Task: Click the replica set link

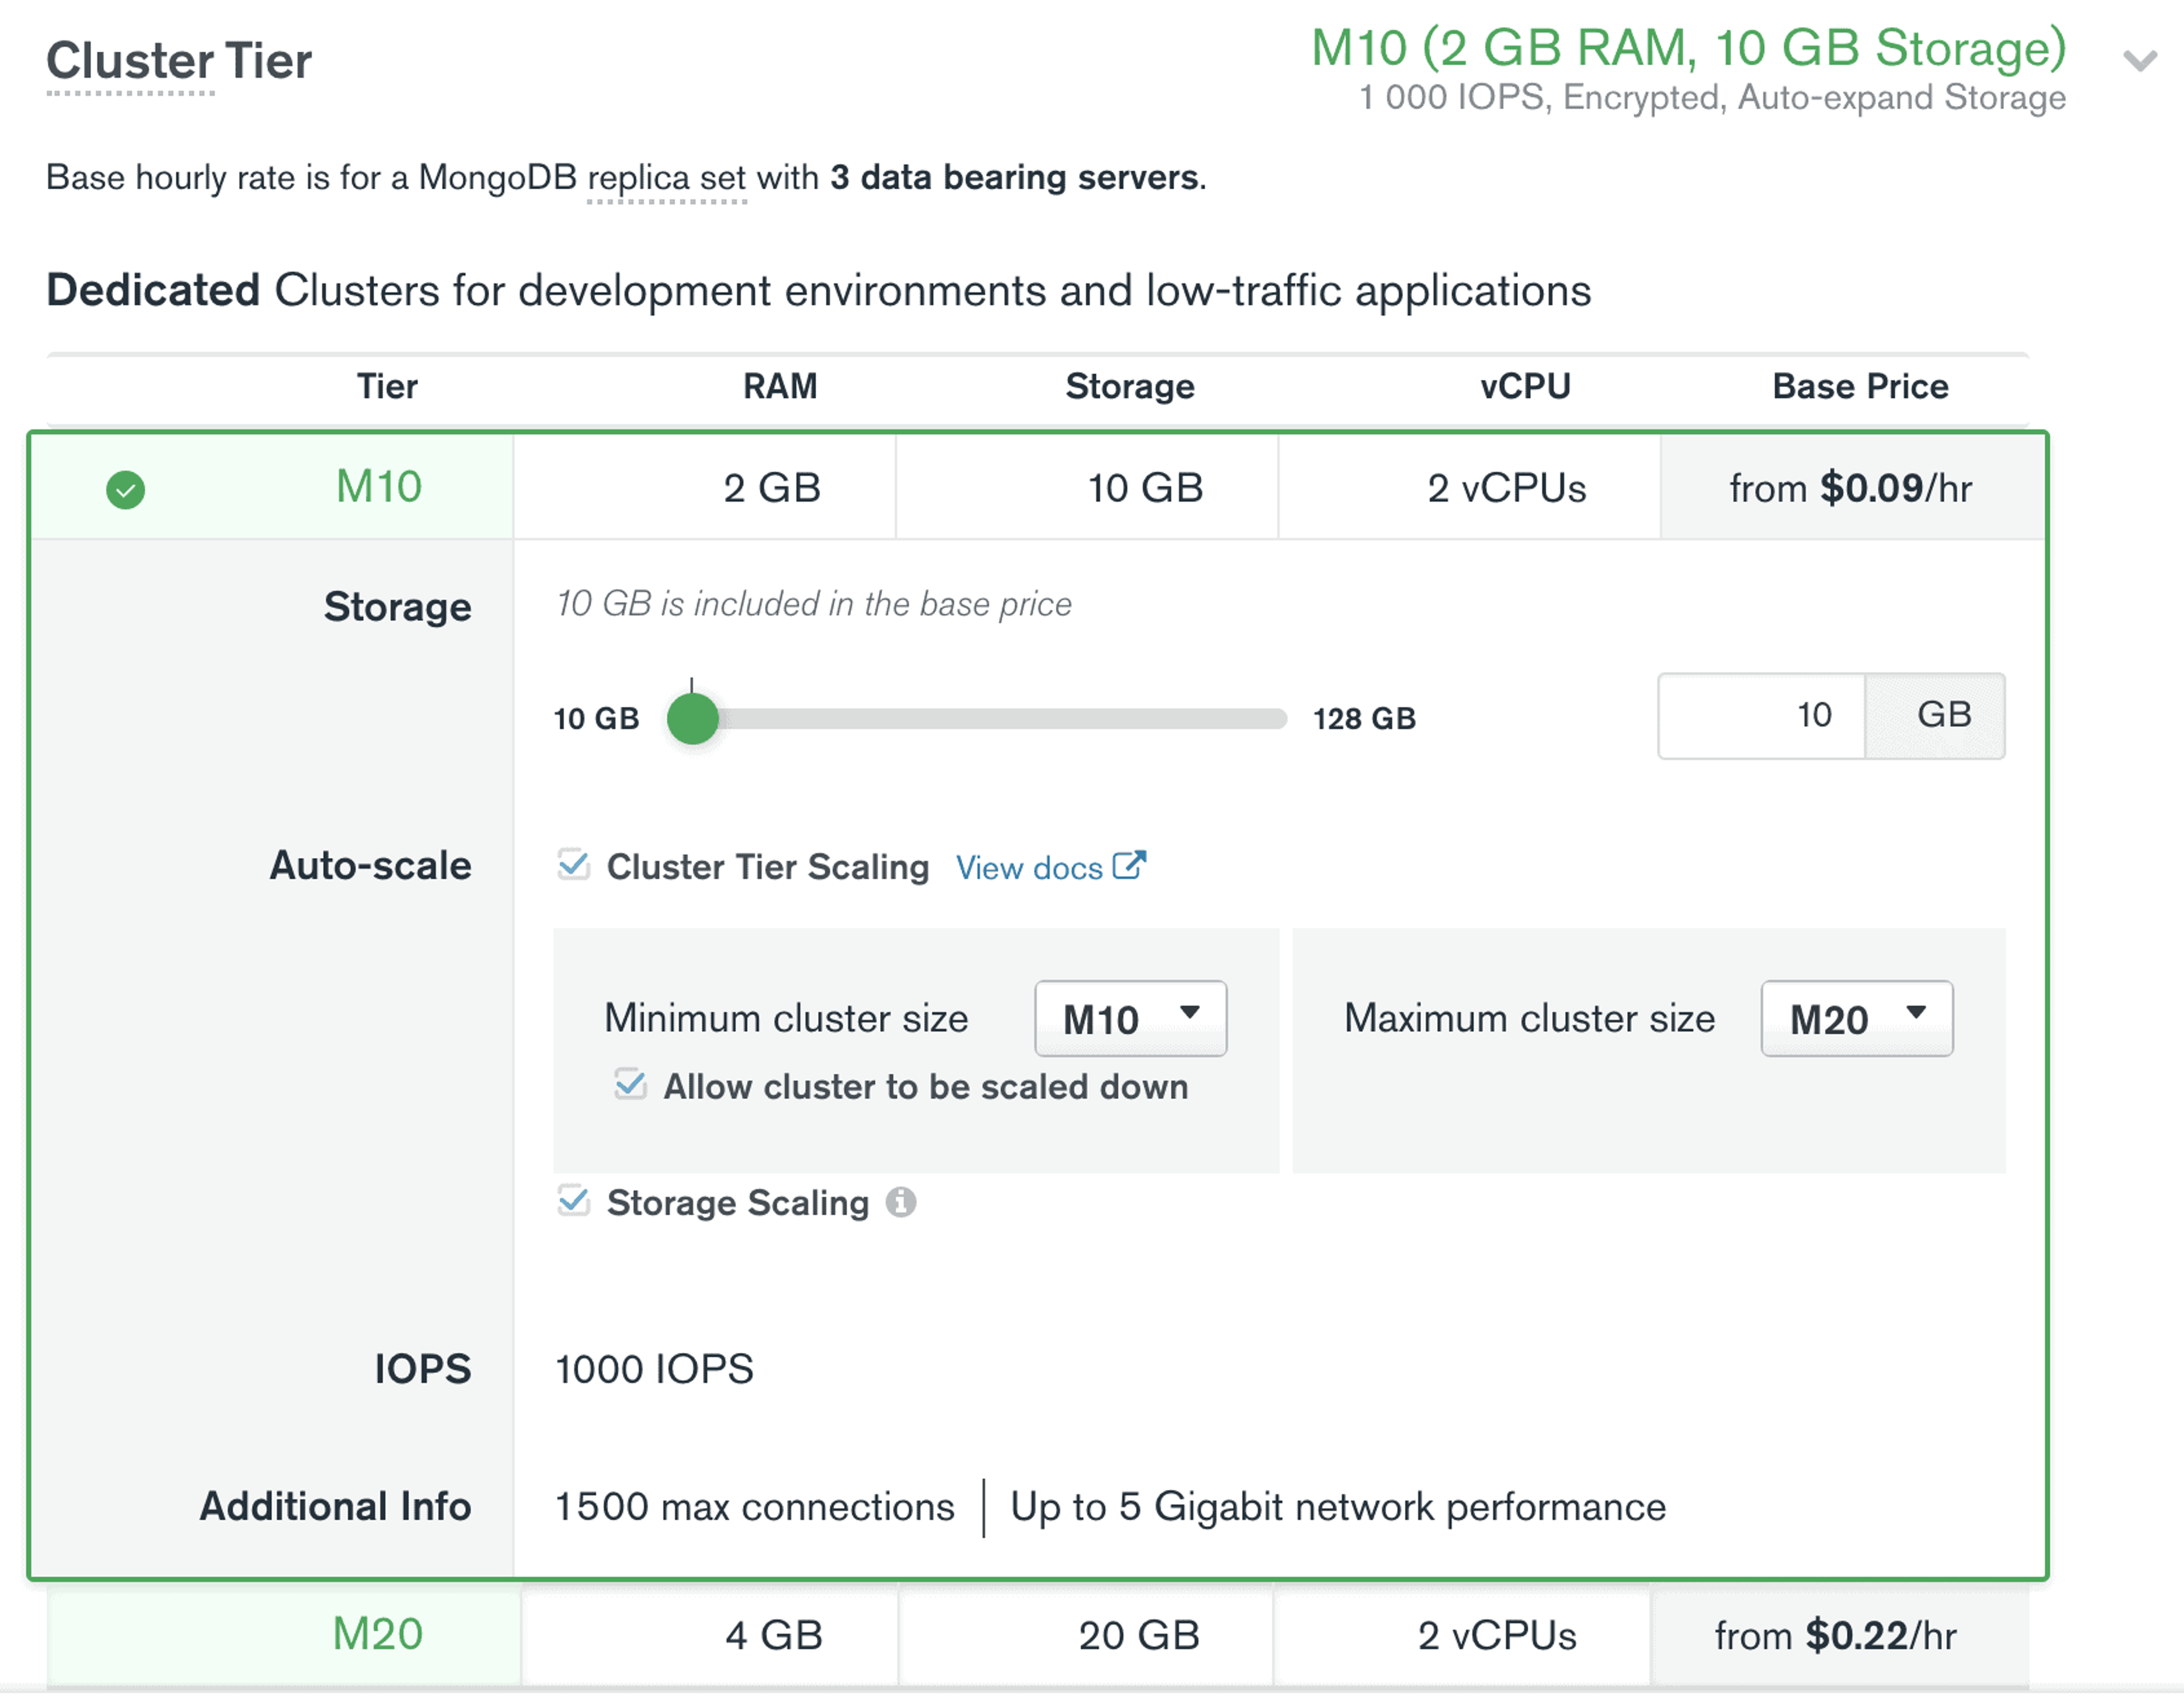Action: pos(667,178)
